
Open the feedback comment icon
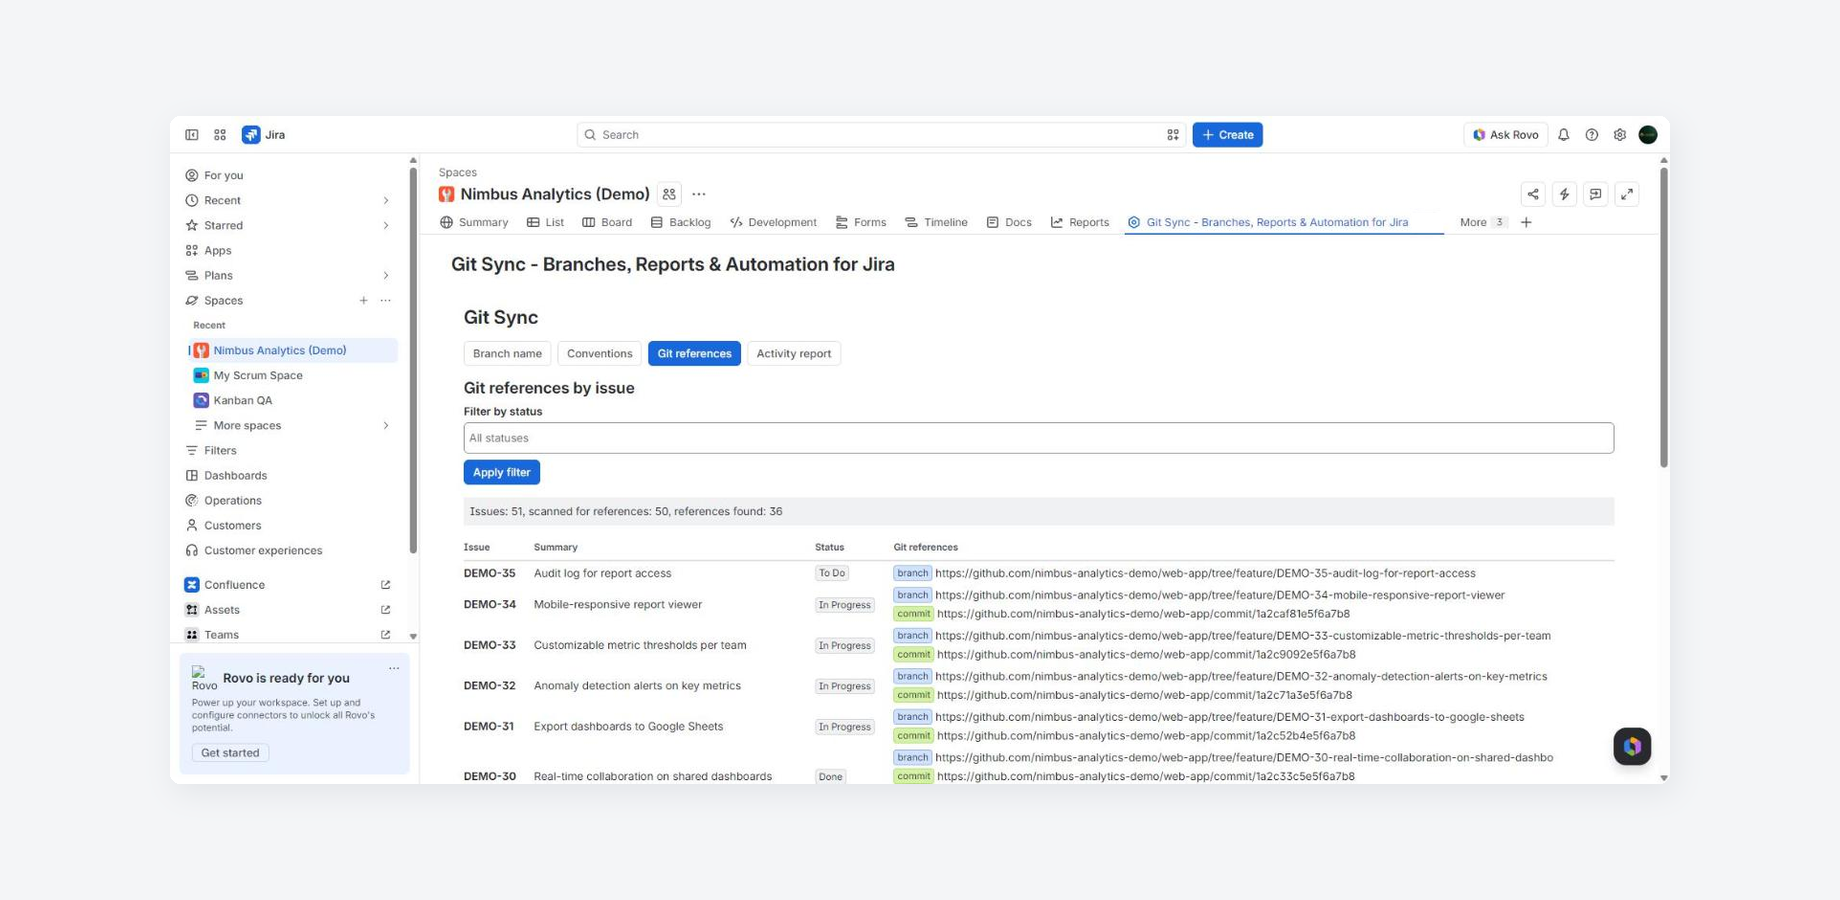(1595, 194)
